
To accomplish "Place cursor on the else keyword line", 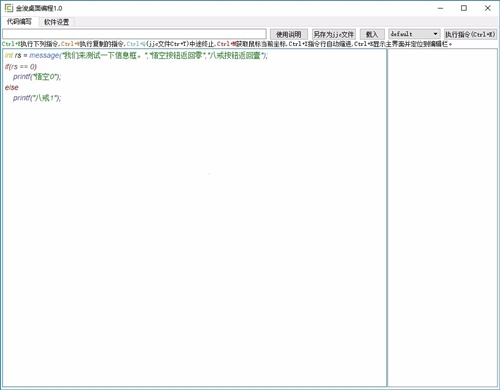I will tap(12, 88).
